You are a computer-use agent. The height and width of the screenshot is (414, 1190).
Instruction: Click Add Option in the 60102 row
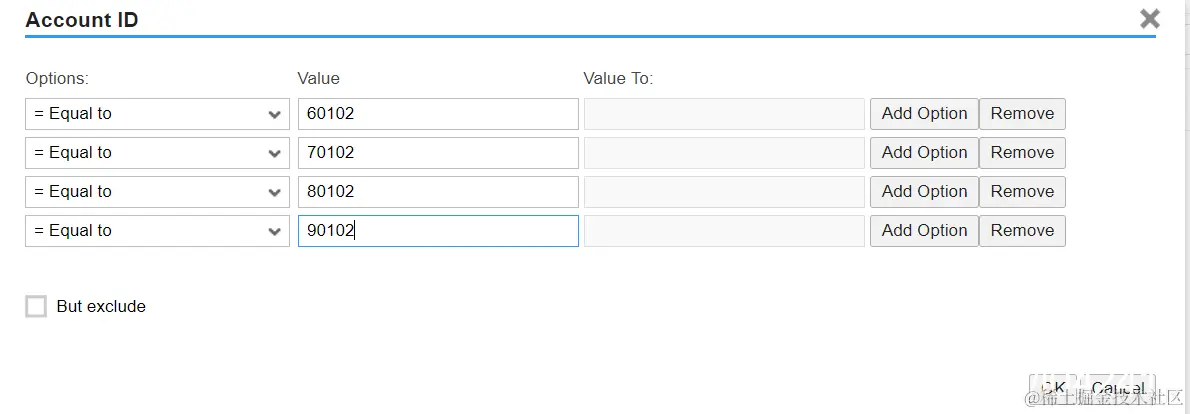[923, 114]
